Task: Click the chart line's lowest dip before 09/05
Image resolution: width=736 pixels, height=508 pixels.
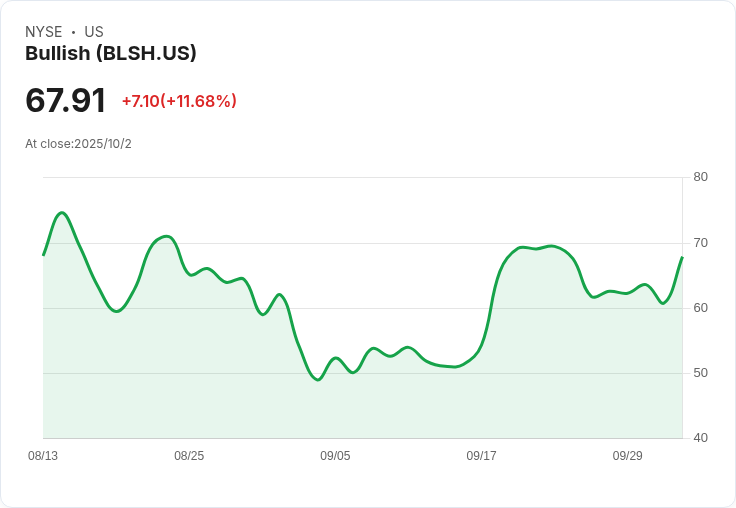Action: [318, 380]
